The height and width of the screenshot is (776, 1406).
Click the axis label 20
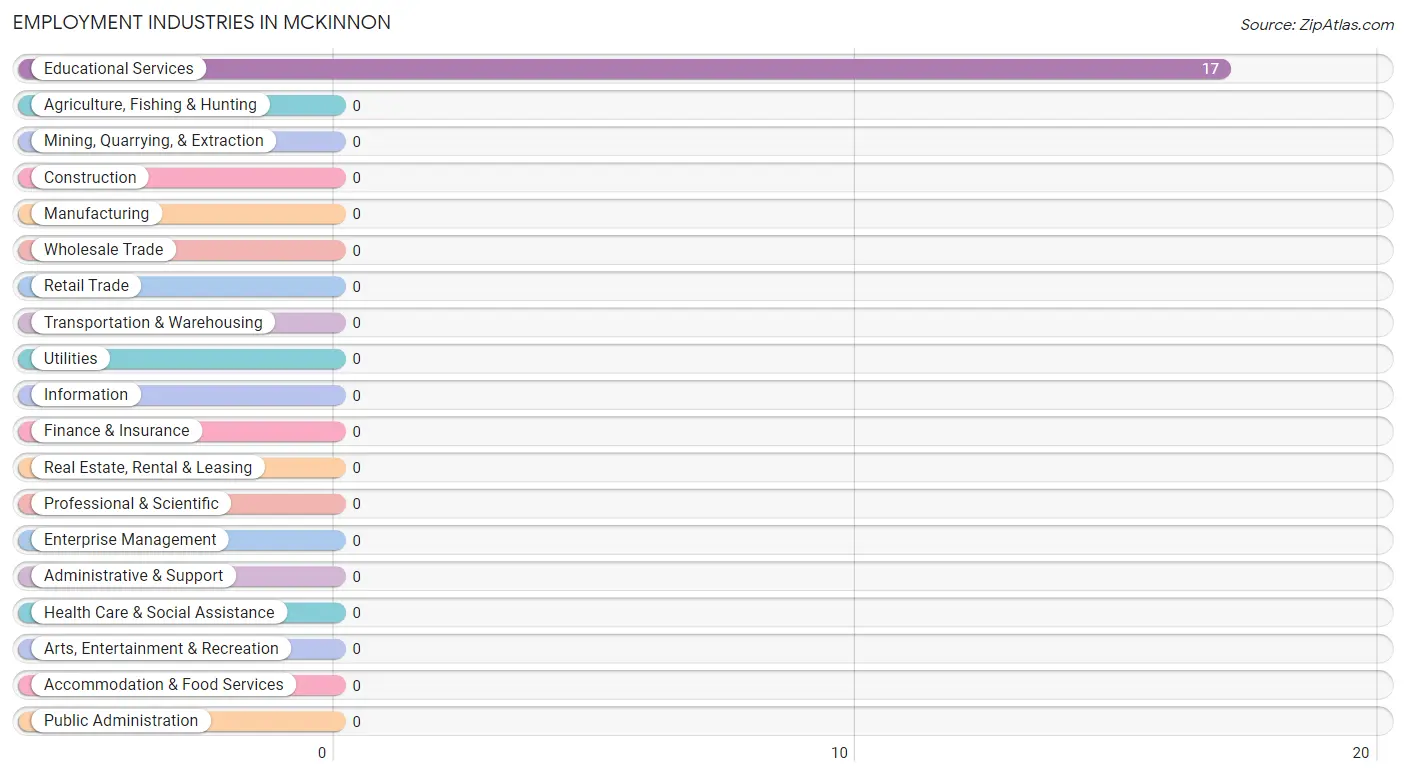pos(1361,753)
